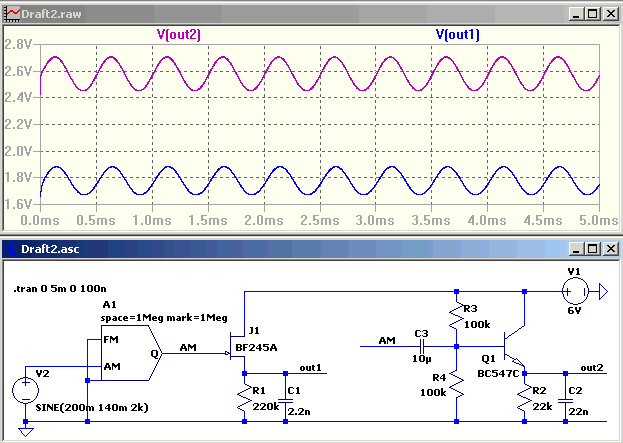Click the 100k value of R3
The height and width of the screenshot is (443, 623).
click(x=477, y=325)
